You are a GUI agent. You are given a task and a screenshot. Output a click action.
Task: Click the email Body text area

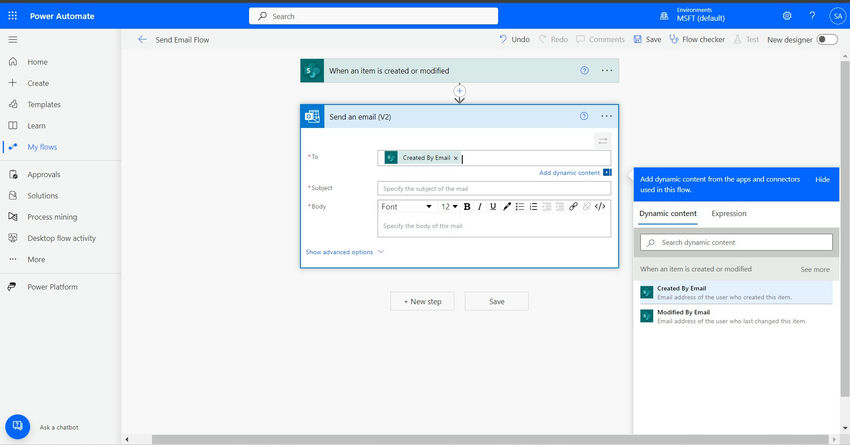coord(494,226)
